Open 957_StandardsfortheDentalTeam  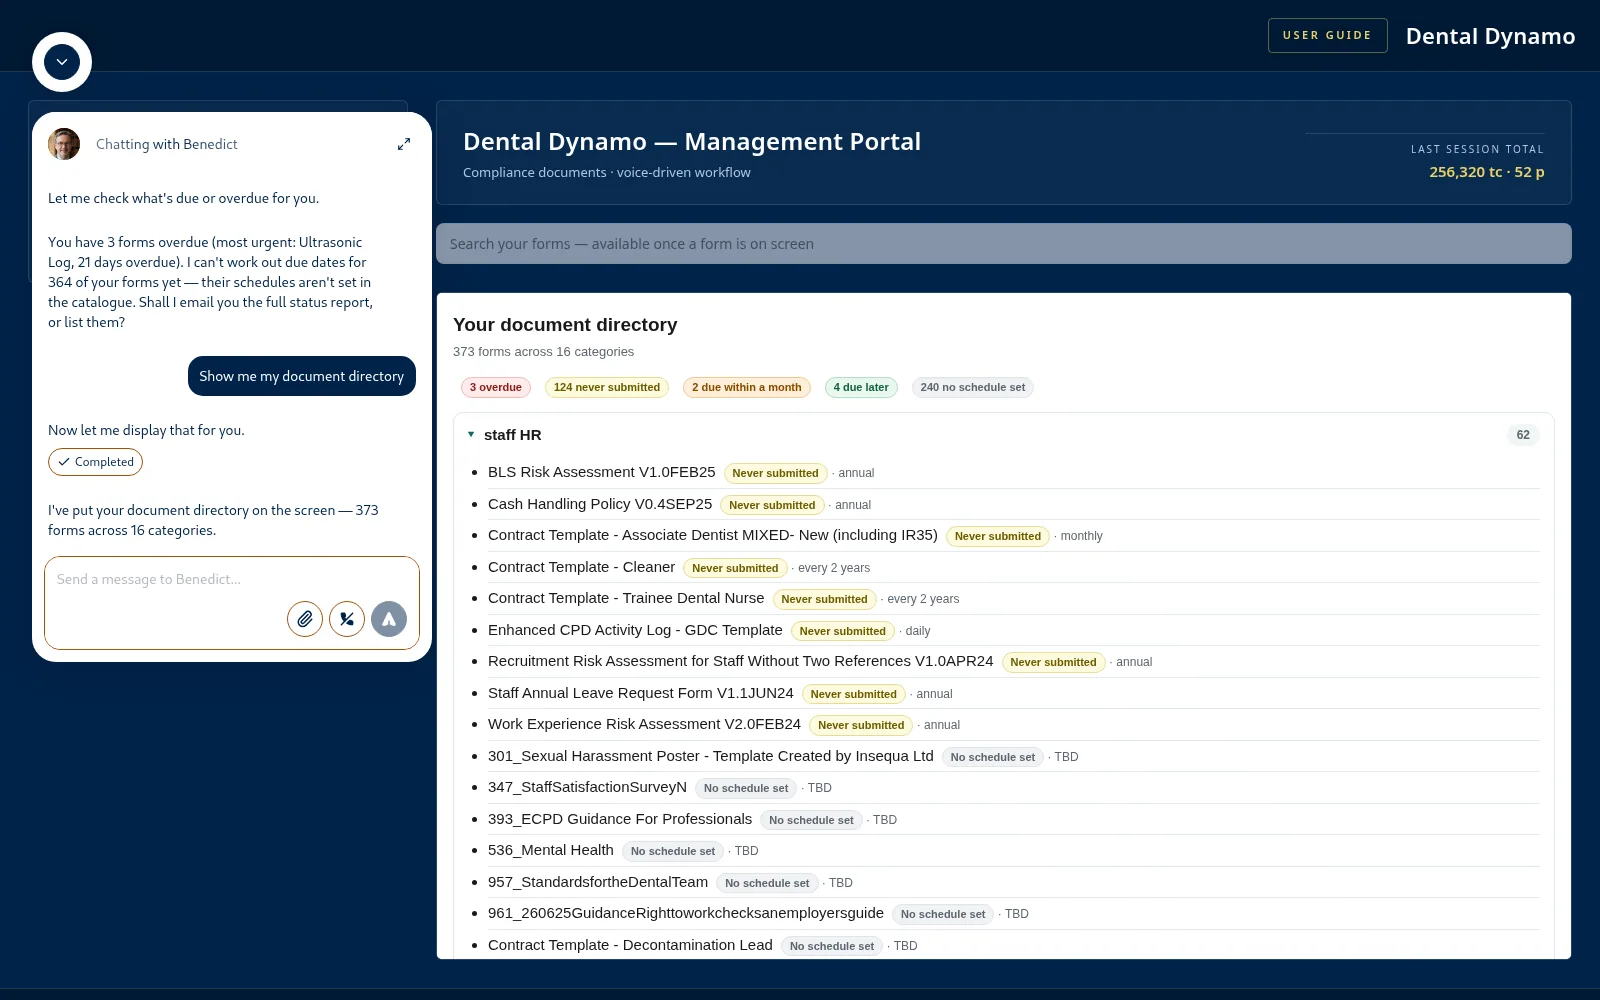[598, 882]
